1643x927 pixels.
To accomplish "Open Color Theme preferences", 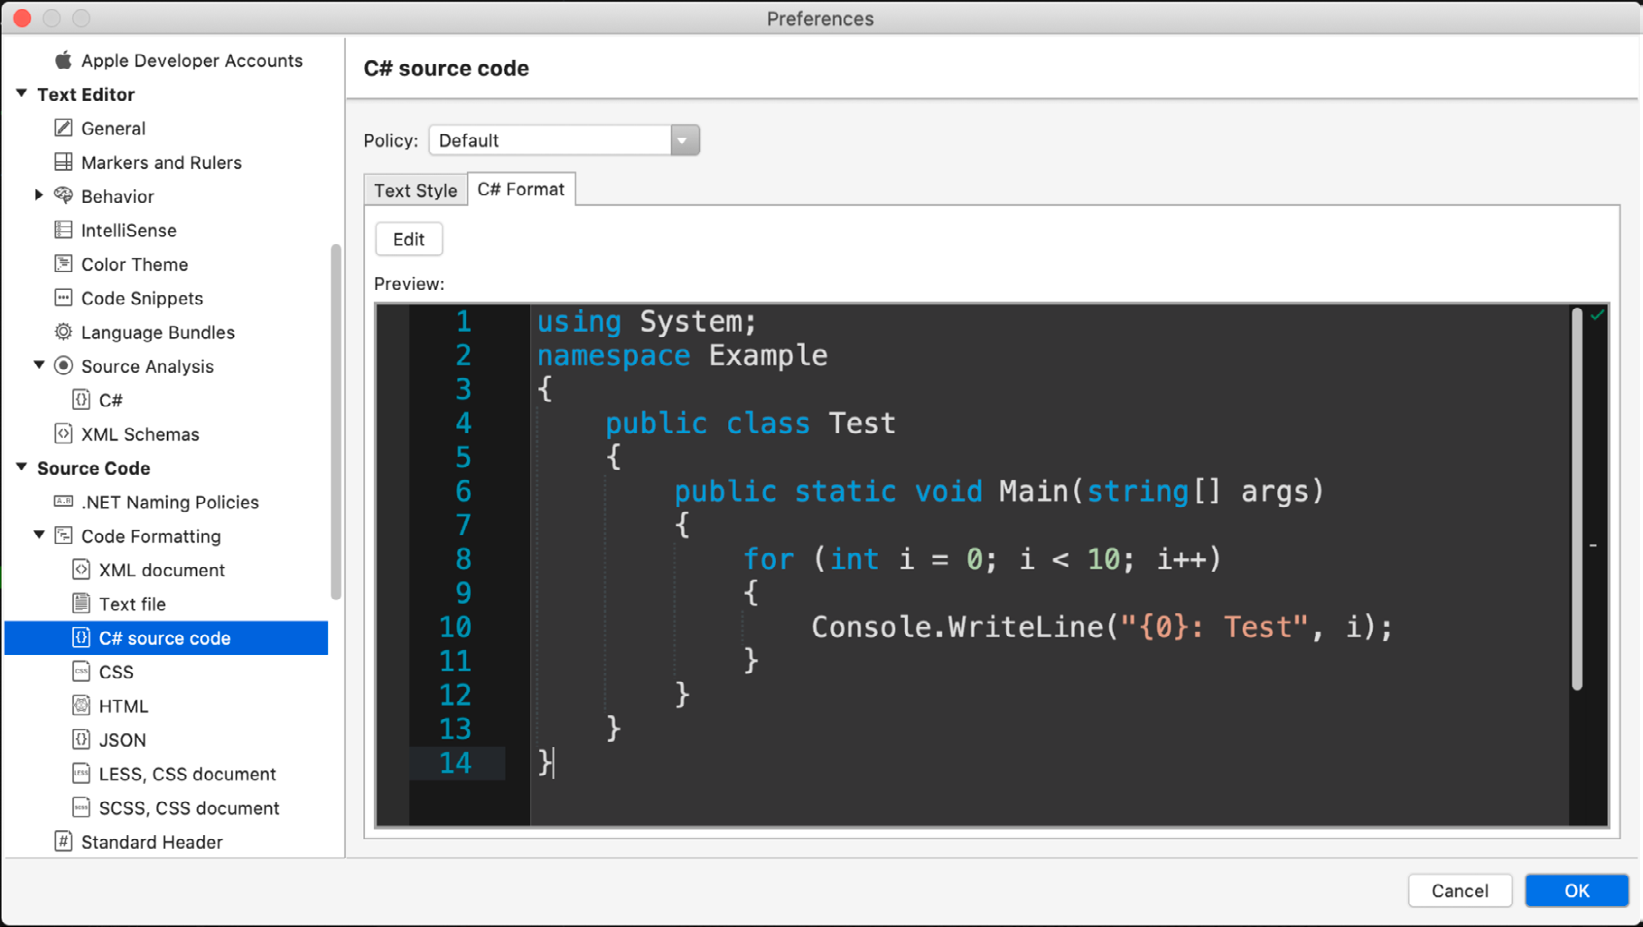I will click(135, 264).
